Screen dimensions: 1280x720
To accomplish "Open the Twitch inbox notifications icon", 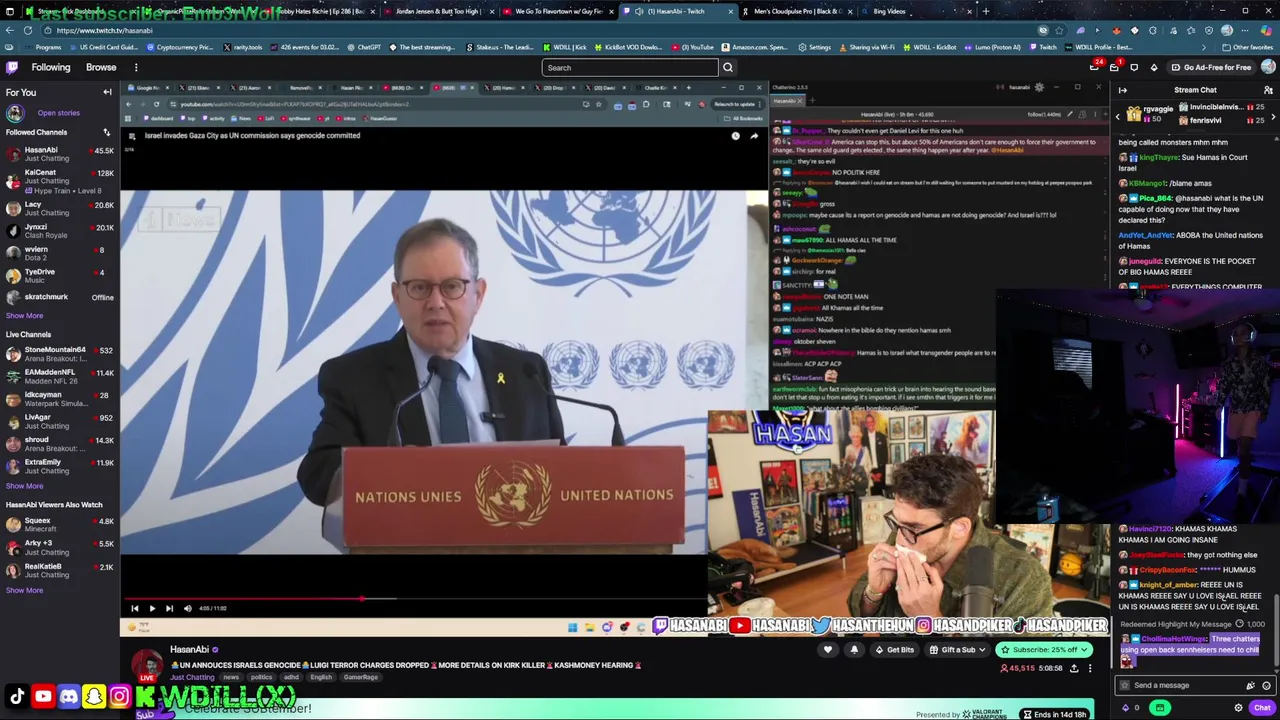I will (1114, 67).
